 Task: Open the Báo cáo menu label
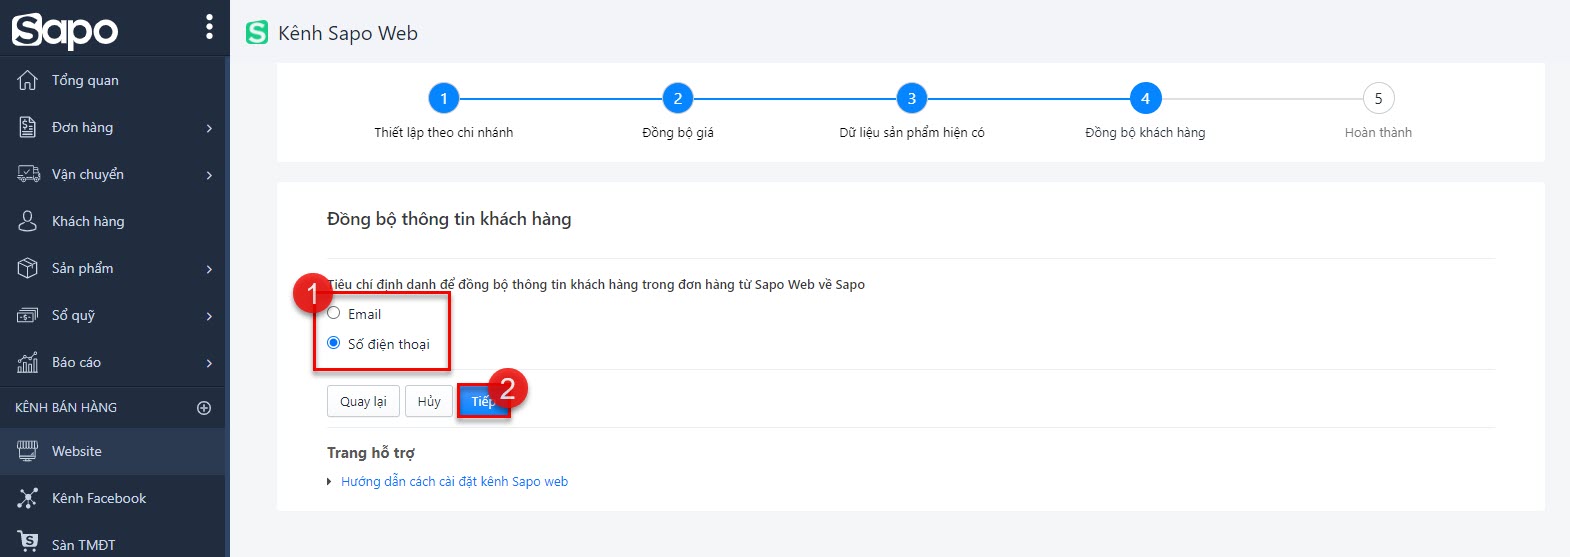(77, 362)
